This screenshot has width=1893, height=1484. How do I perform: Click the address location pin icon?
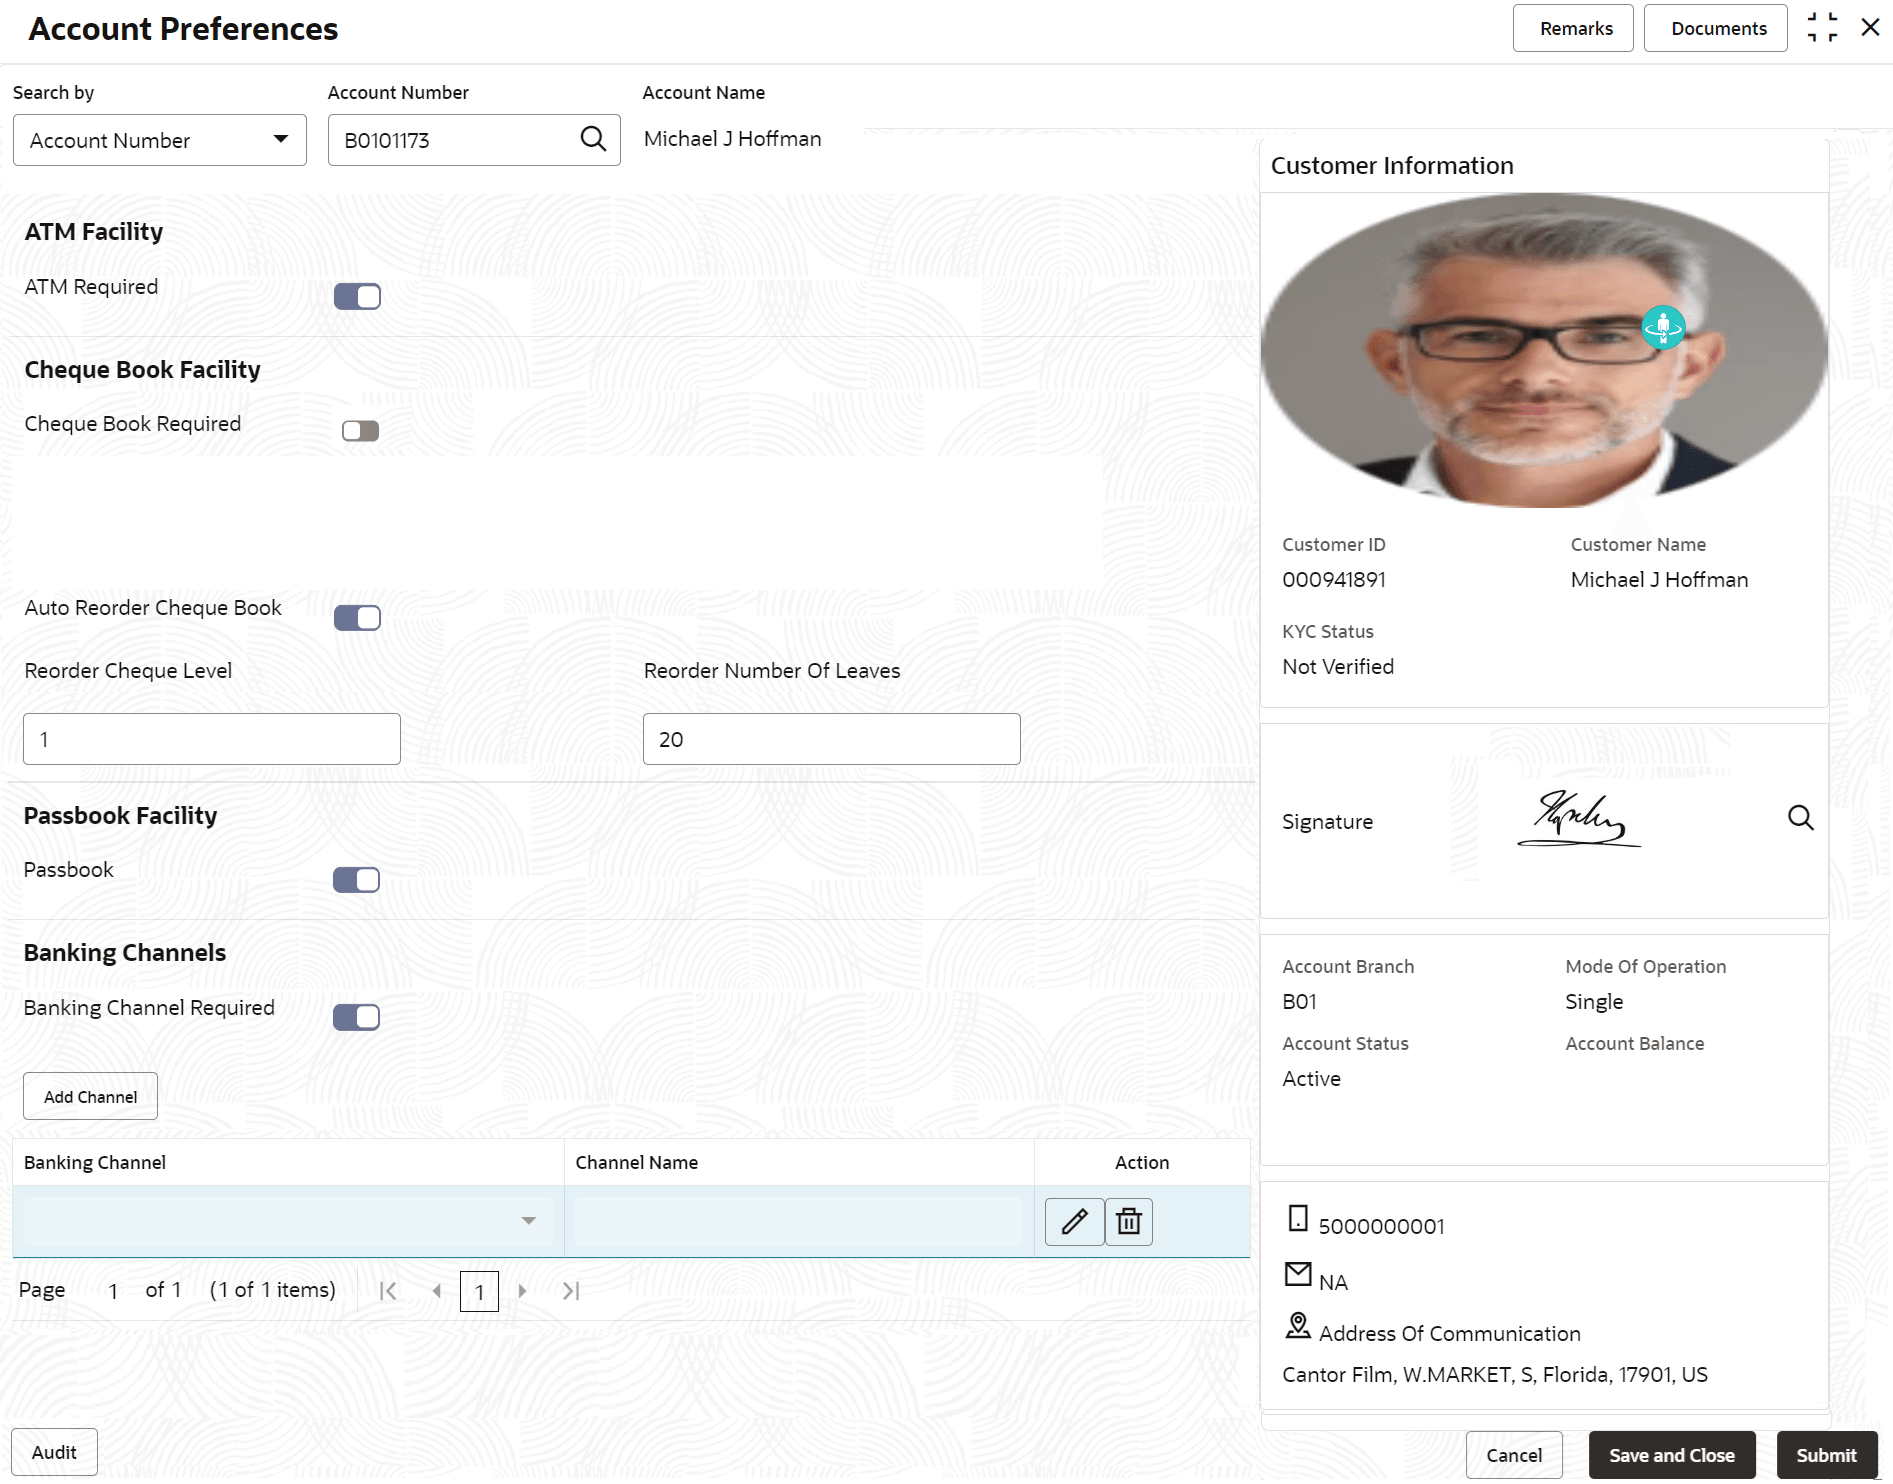pos(1298,1326)
